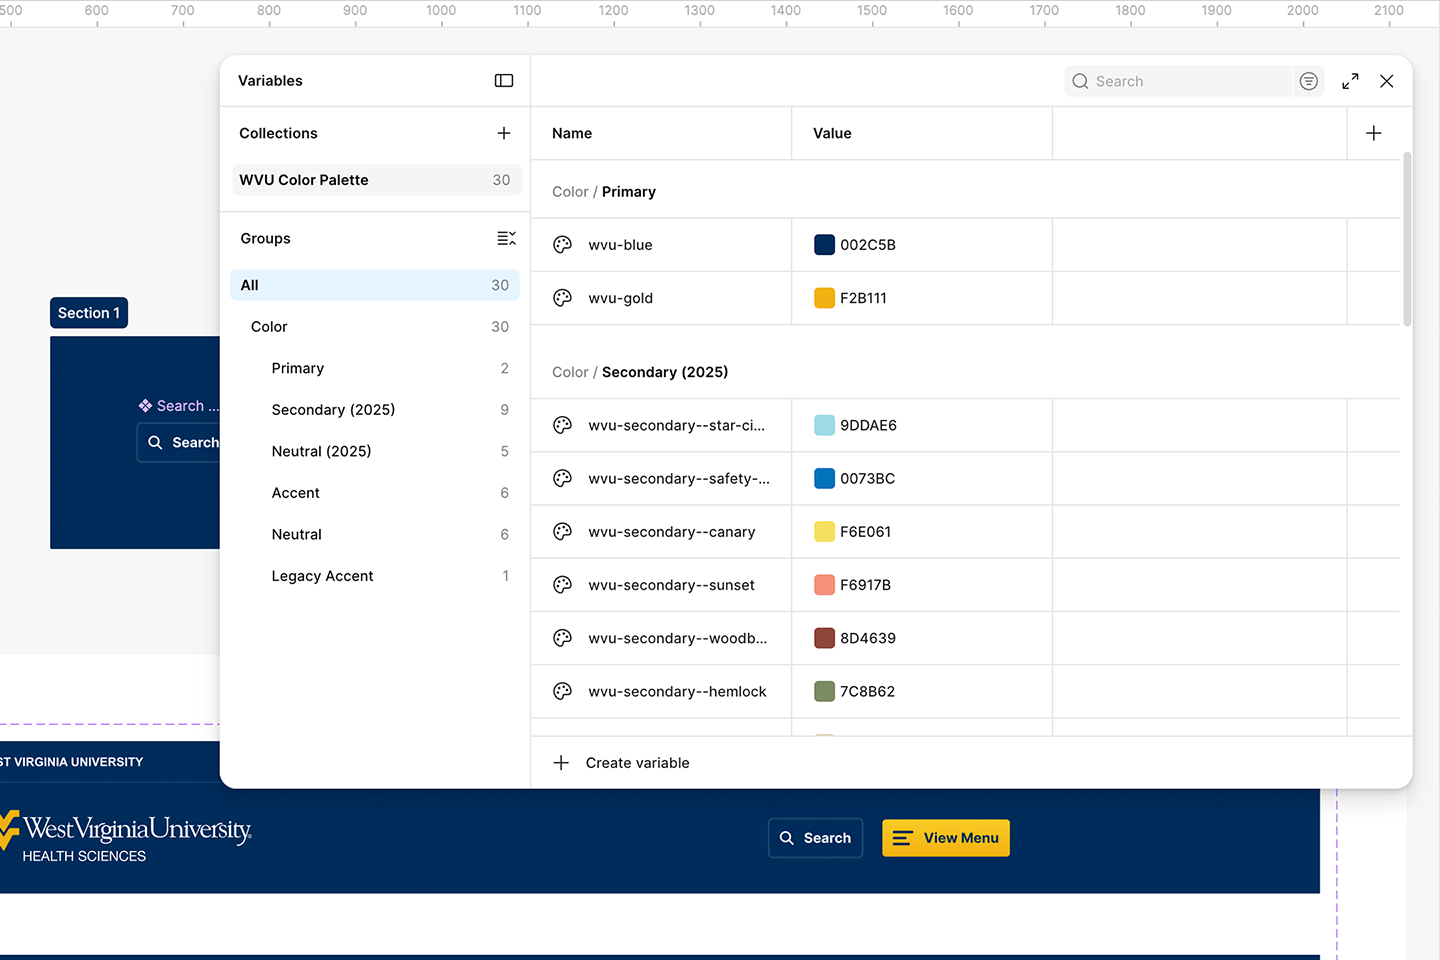
Task: Click the Search button in site header
Action: (815, 838)
